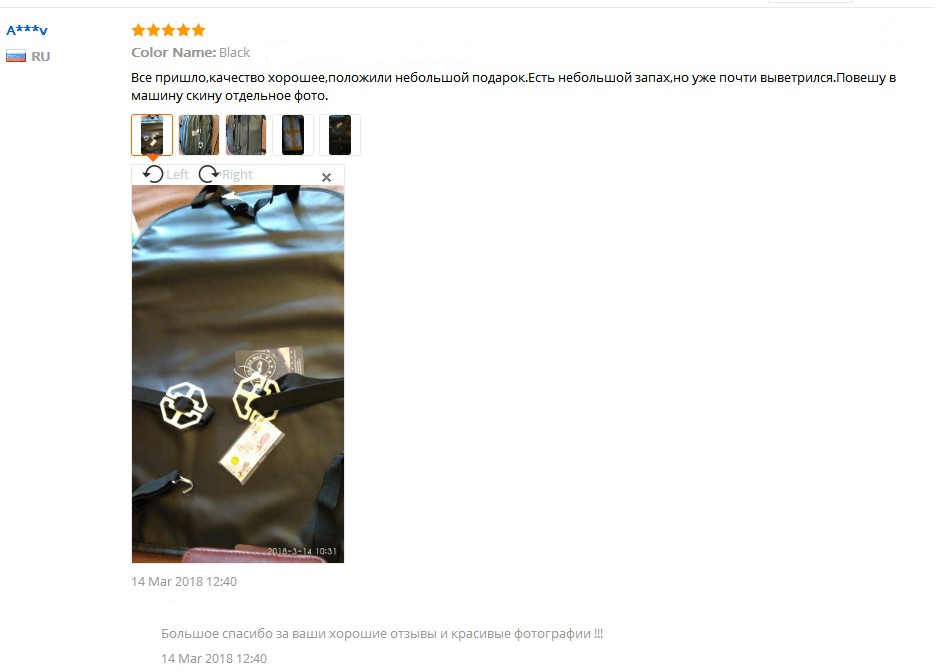Click the Russian flag icon
Screen dimensions: 941x672
tap(16, 56)
